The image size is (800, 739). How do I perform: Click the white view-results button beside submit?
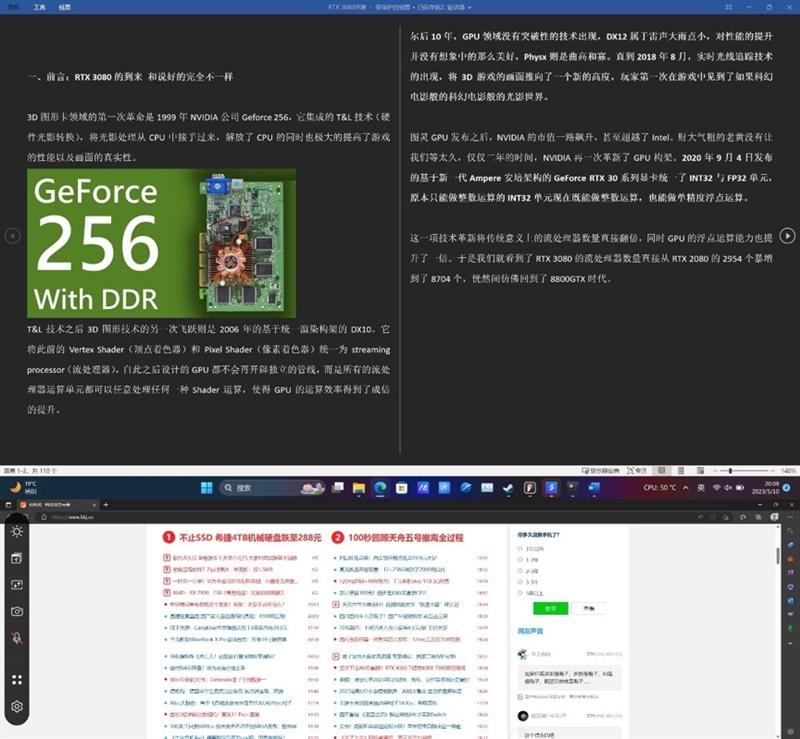tap(589, 608)
